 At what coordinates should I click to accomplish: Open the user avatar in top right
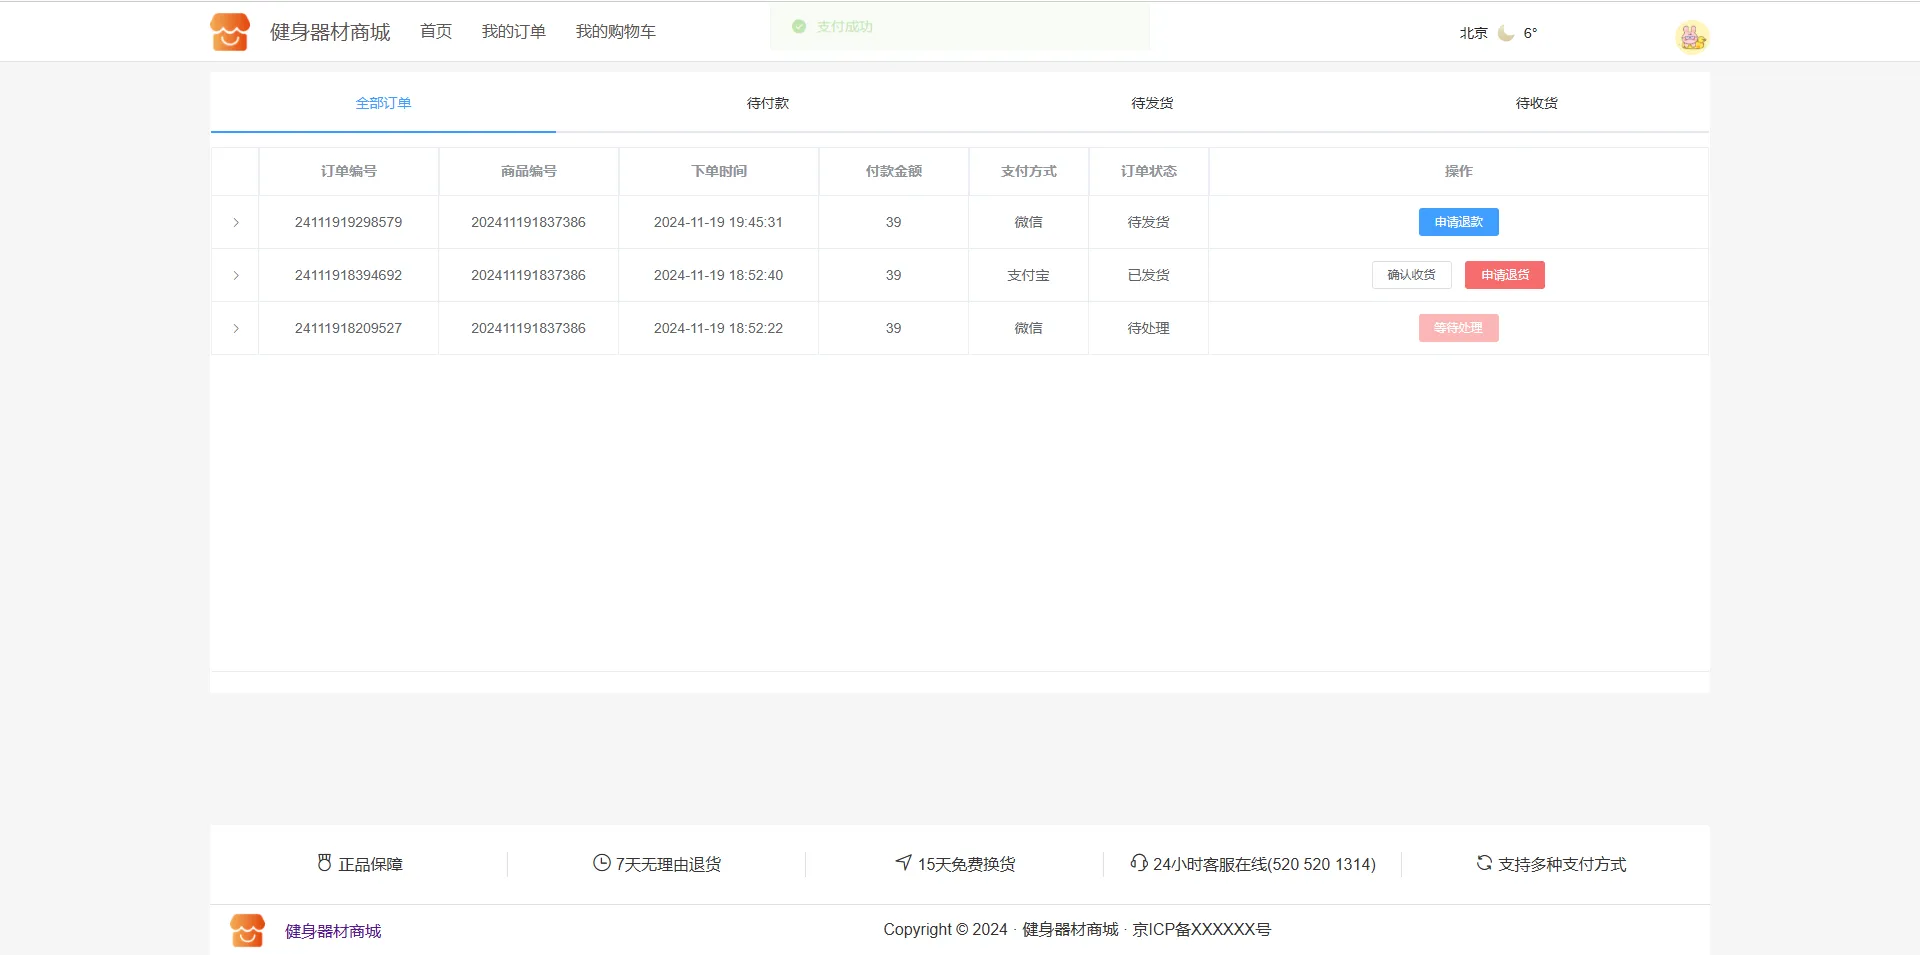[1691, 37]
